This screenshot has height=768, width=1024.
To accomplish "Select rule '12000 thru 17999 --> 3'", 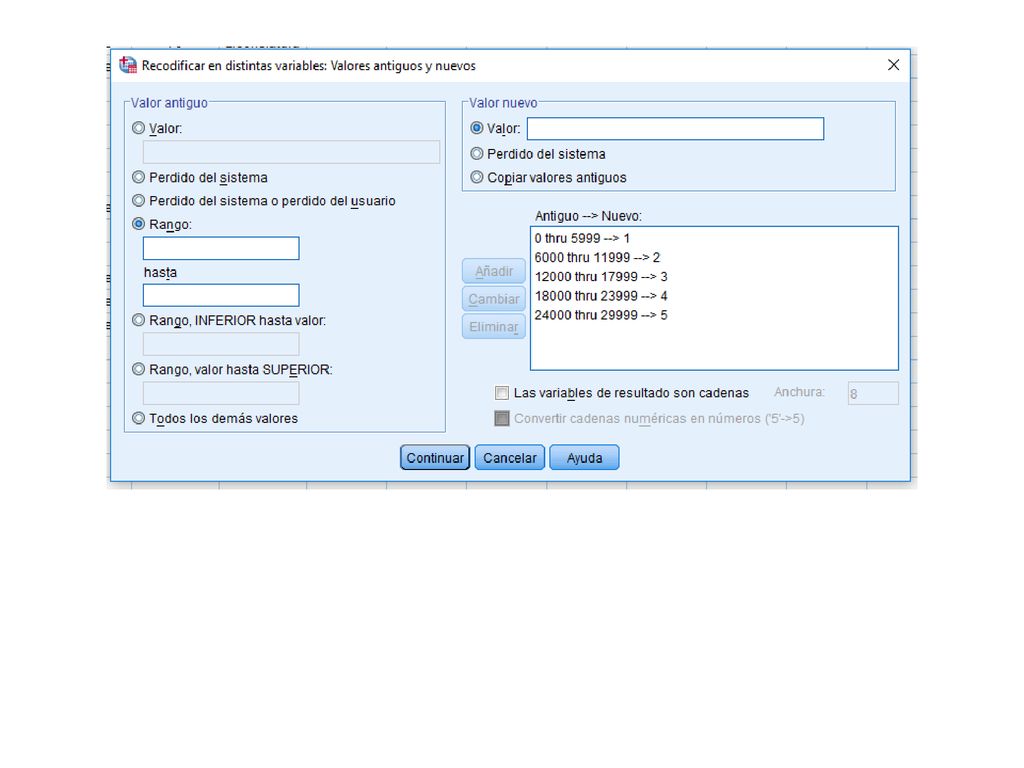I will [x=601, y=277].
